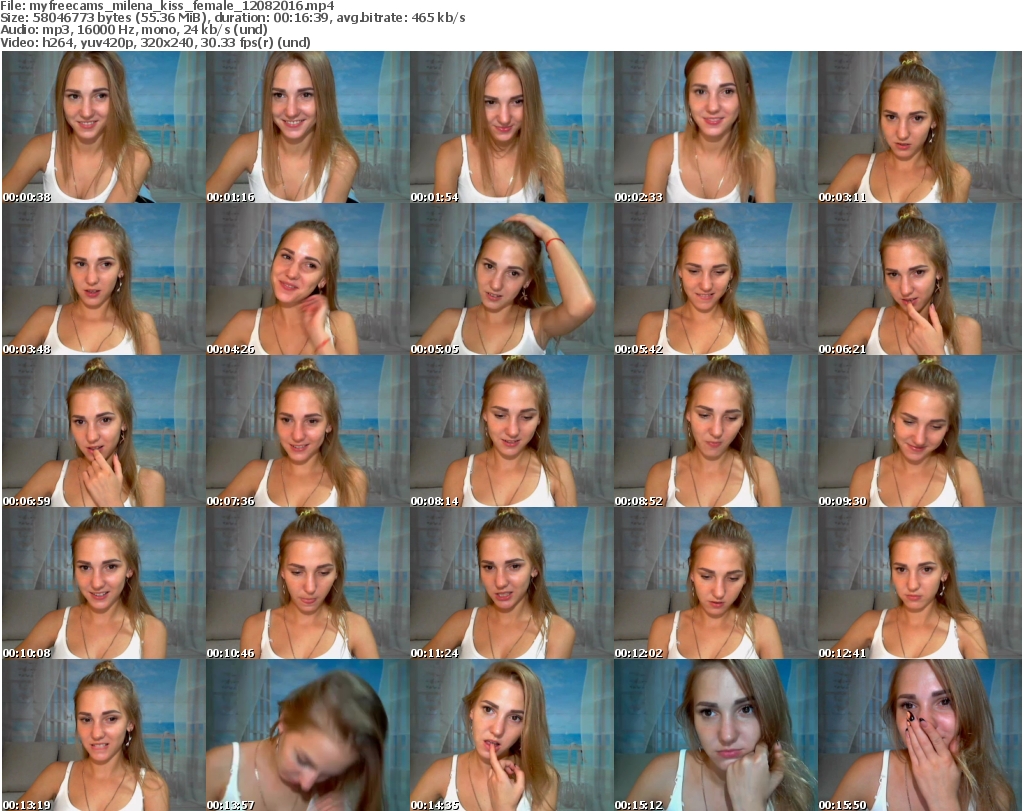The width and height of the screenshot is (1024, 811).
Task: Select the thumbnail stamped 00:15:50
Action: click(920, 735)
